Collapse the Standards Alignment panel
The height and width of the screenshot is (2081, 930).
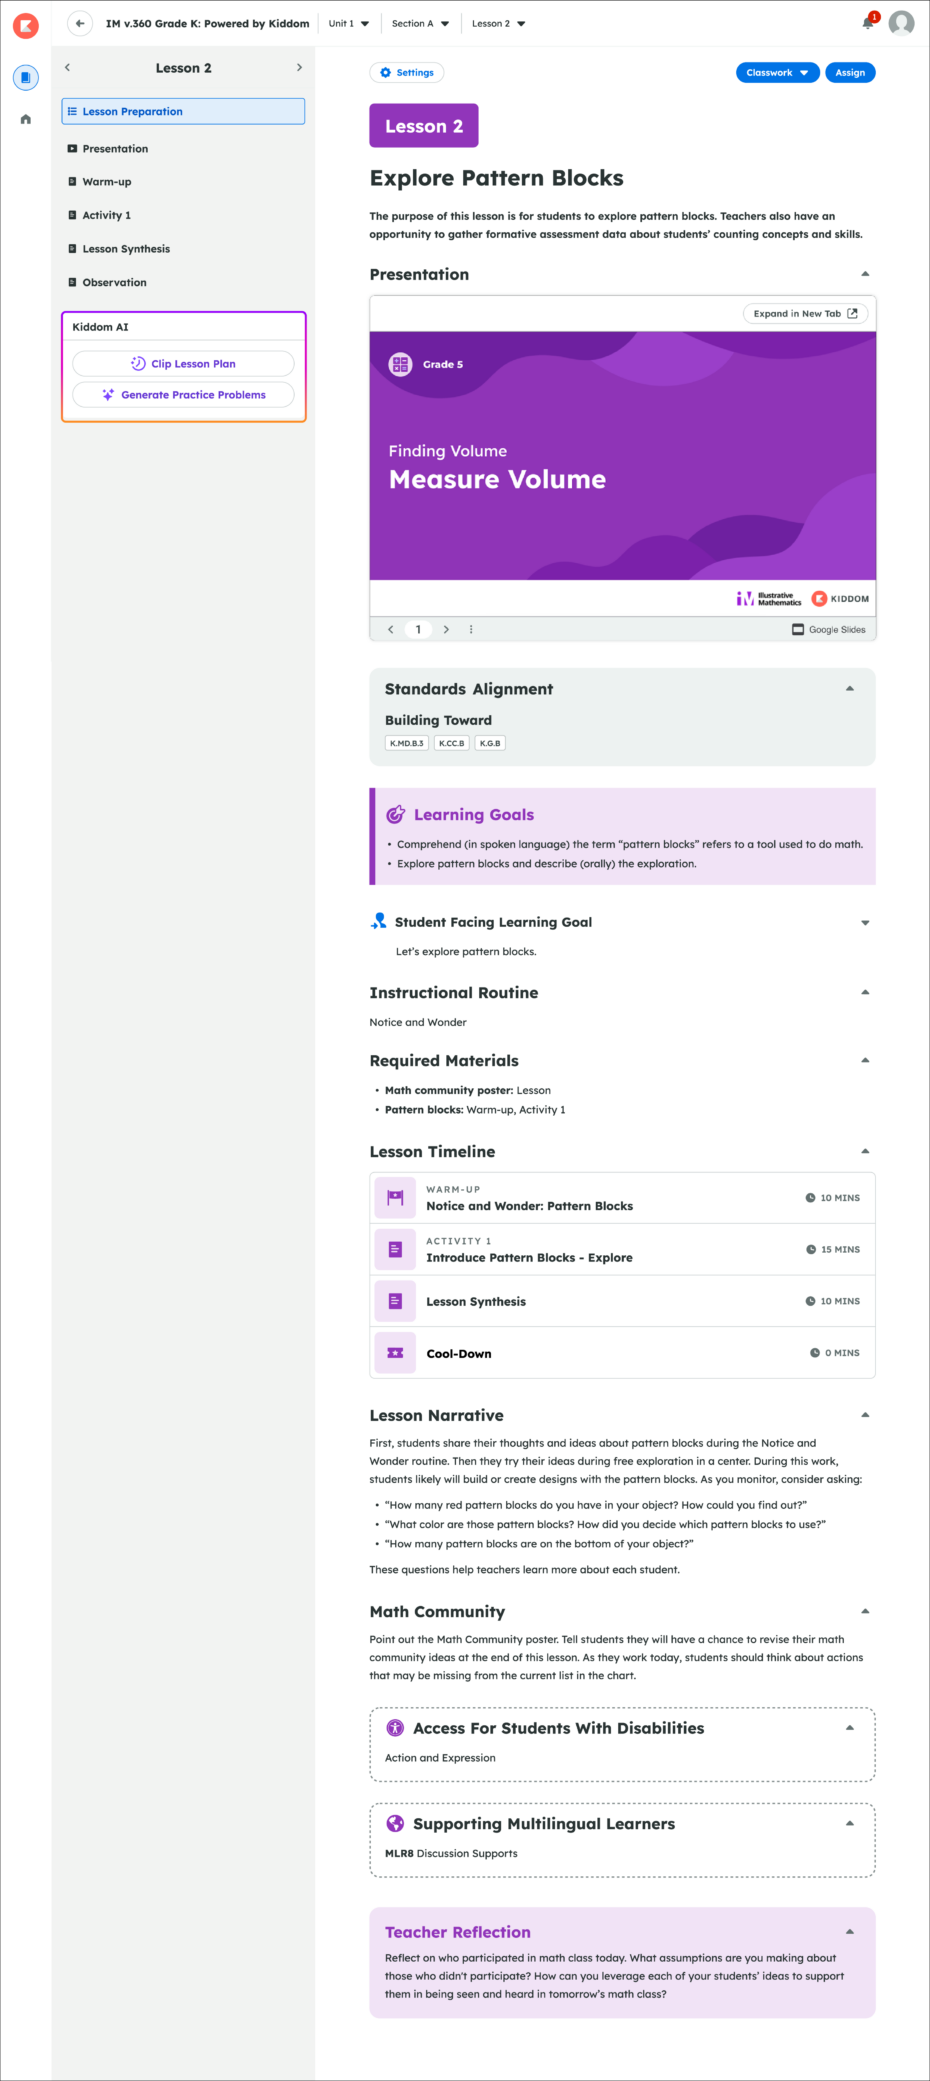(850, 688)
